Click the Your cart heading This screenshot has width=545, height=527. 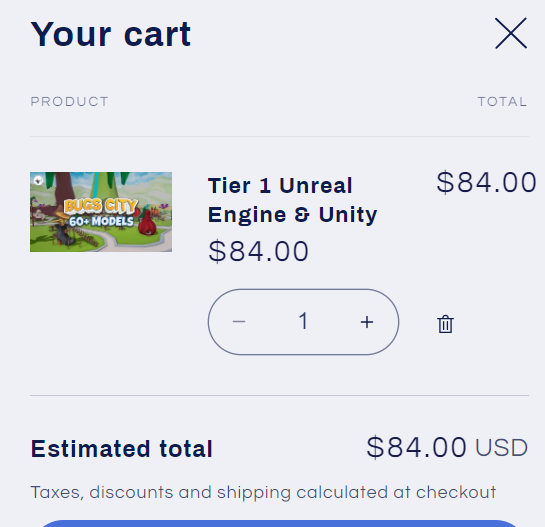click(111, 34)
